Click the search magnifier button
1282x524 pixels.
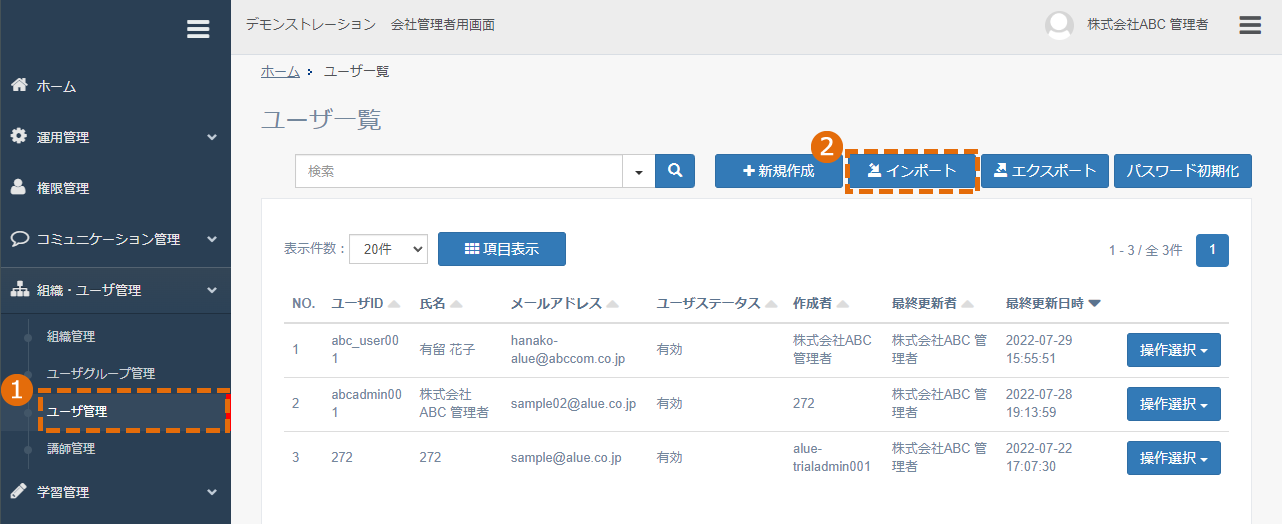pyautogui.click(x=675, y=171)
